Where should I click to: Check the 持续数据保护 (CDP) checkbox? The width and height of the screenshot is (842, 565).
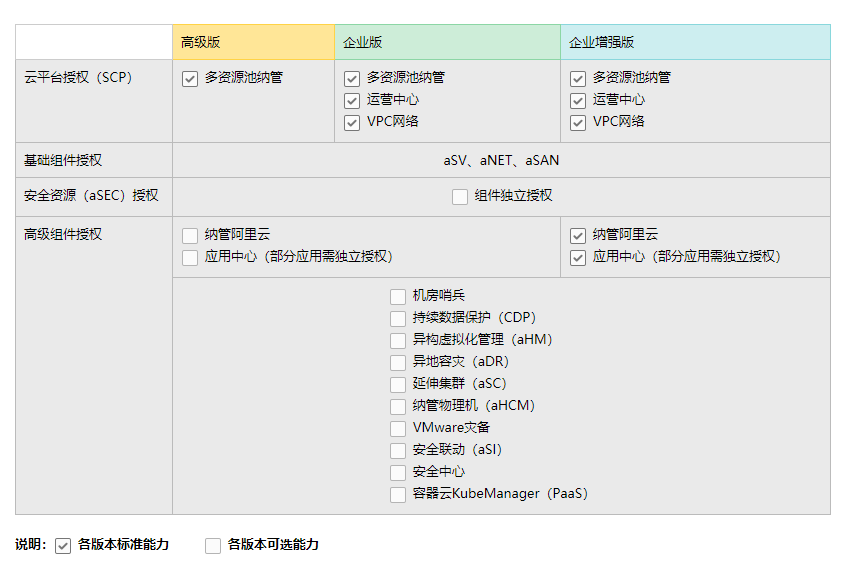[398, 318]
